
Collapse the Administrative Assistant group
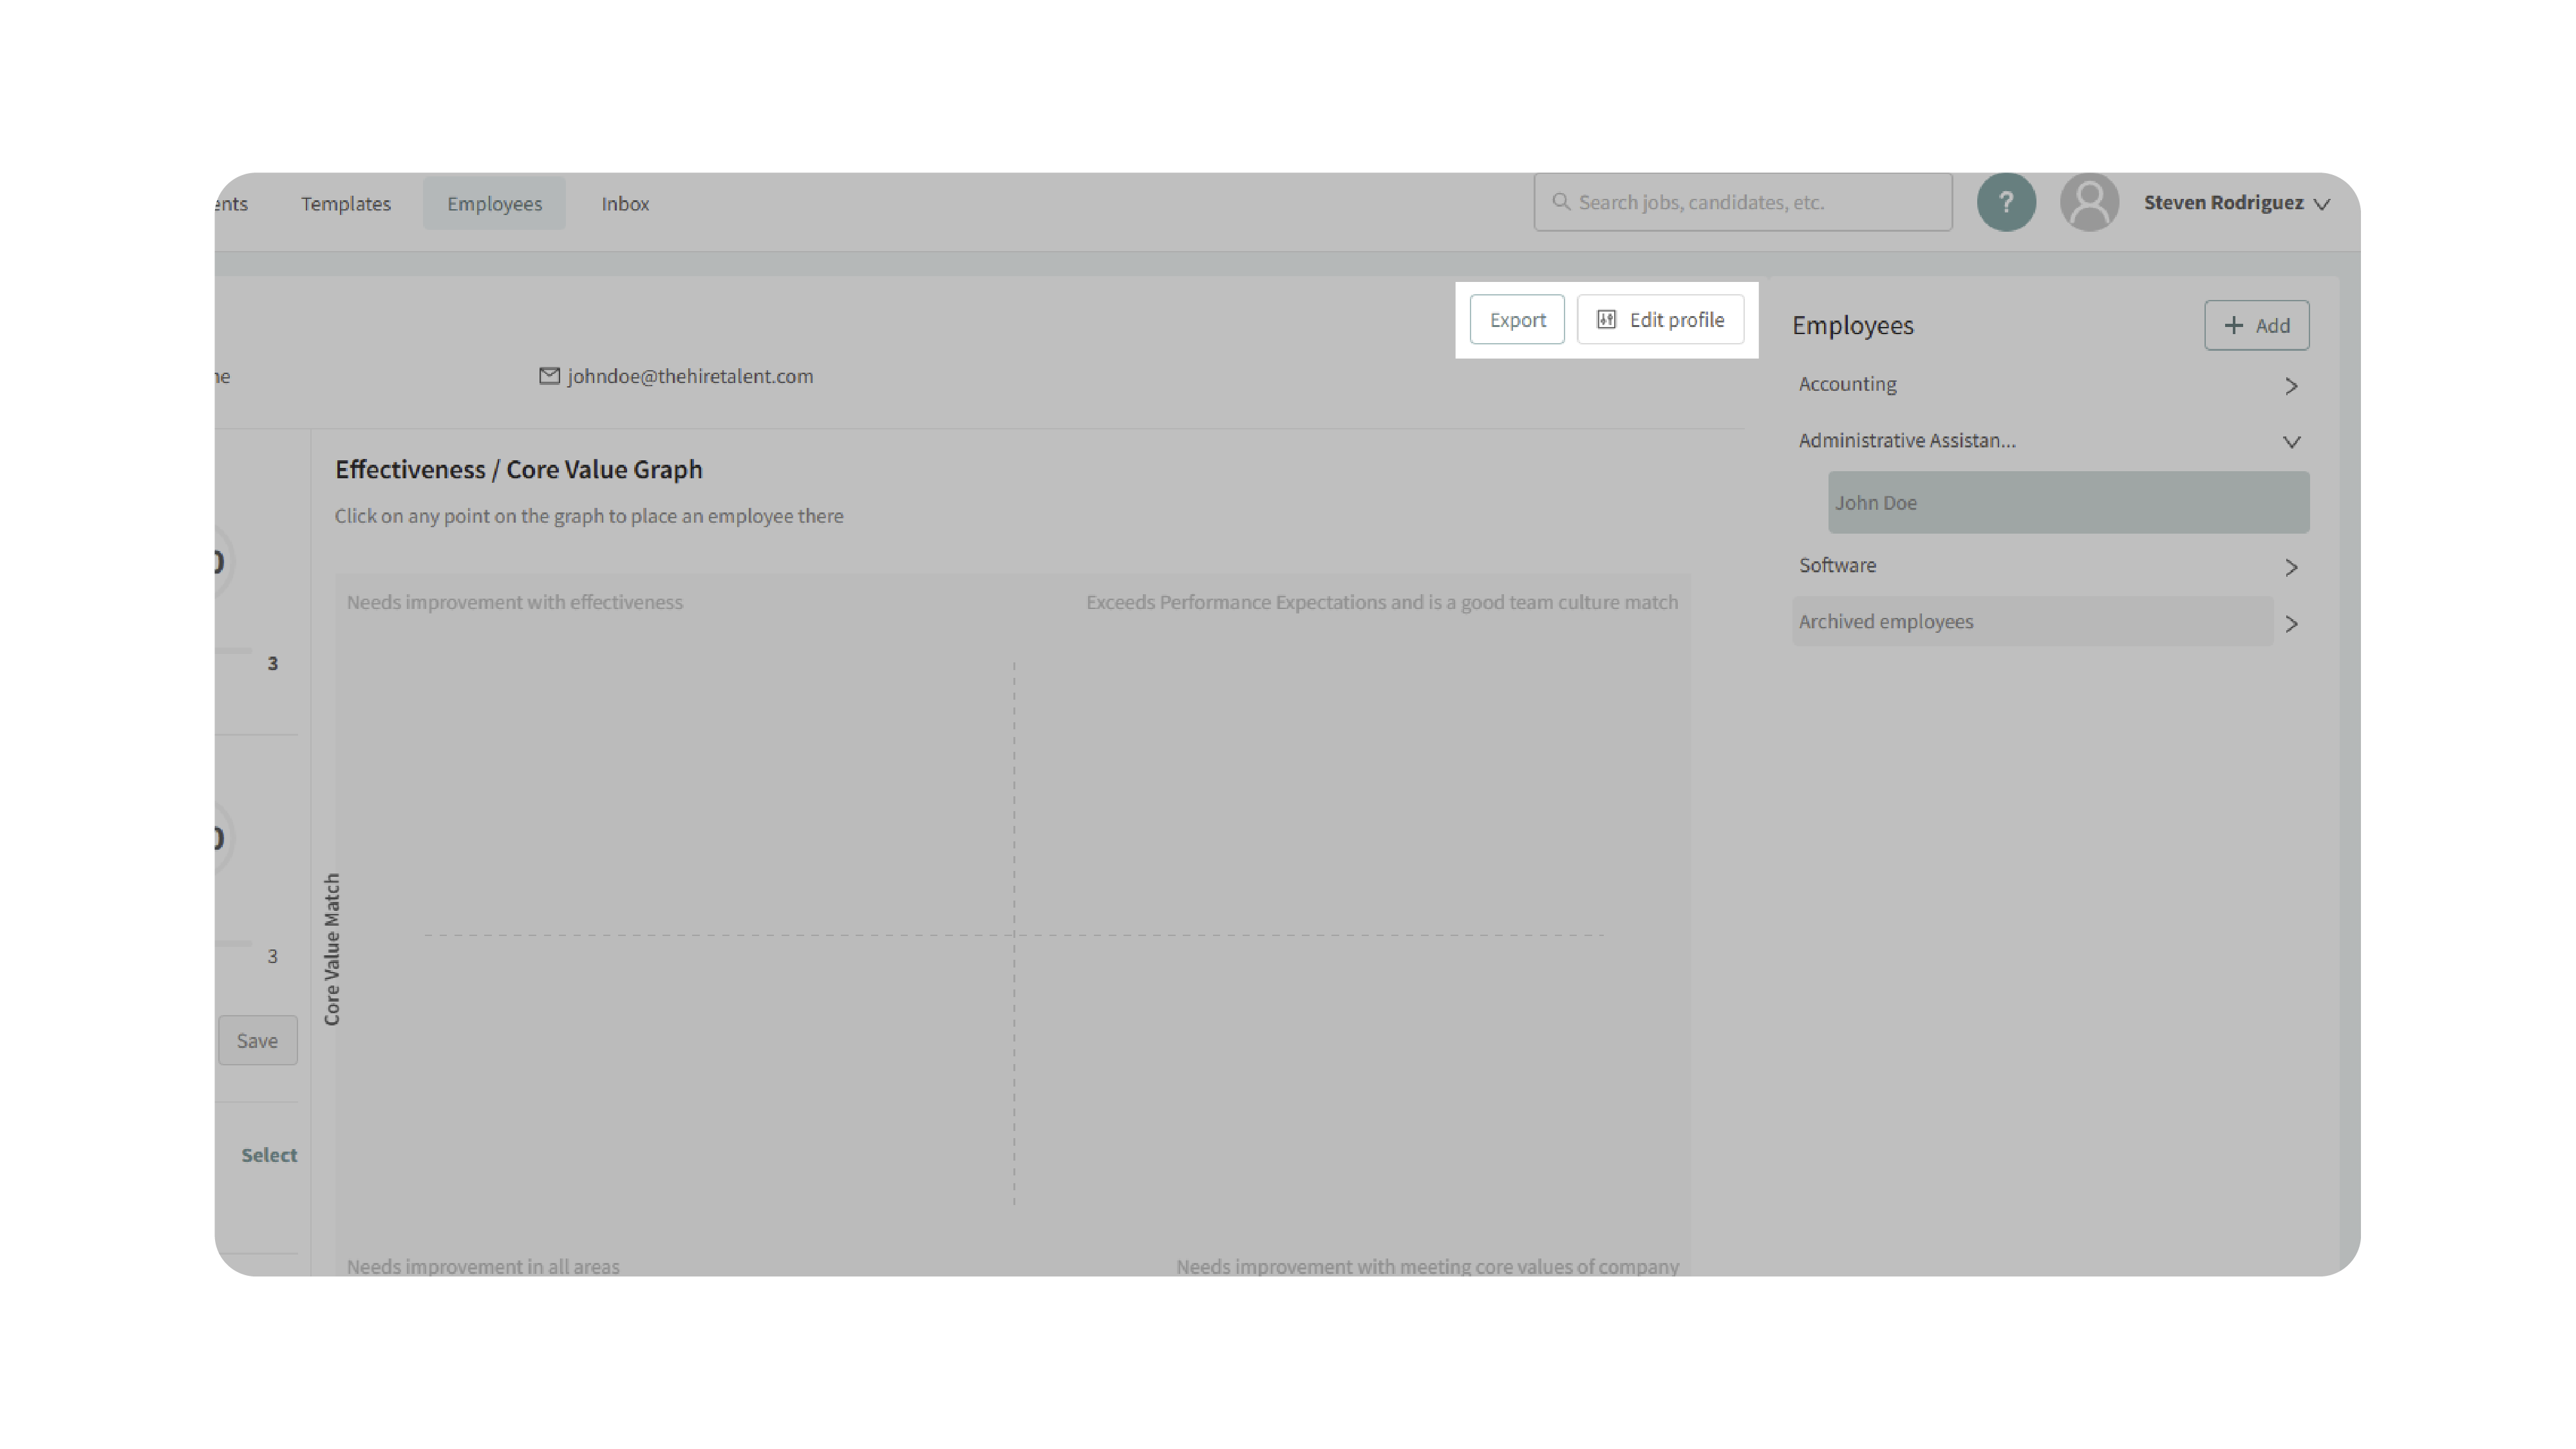click(x=2291, y=442)
